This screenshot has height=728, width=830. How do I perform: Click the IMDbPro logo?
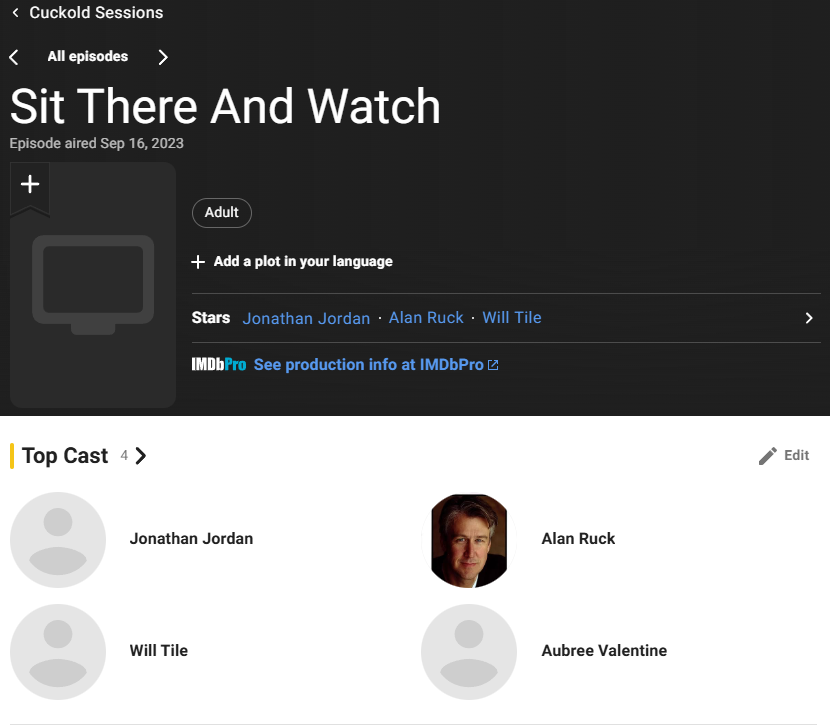[219, 365]
